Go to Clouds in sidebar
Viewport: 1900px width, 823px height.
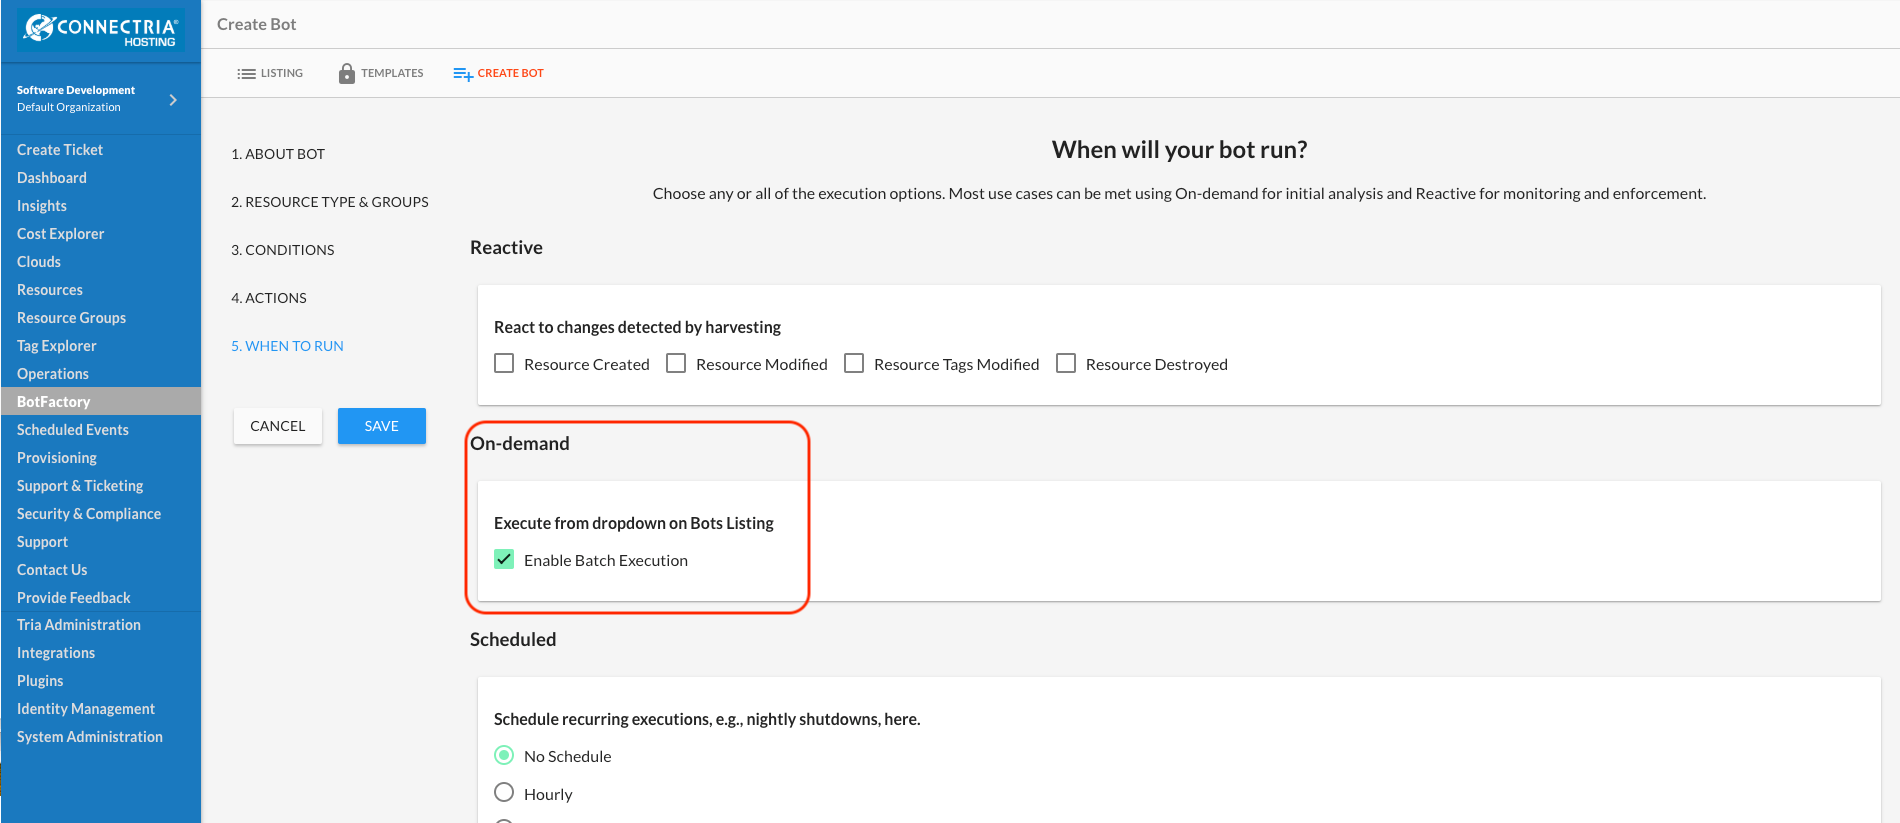point(39,262)
